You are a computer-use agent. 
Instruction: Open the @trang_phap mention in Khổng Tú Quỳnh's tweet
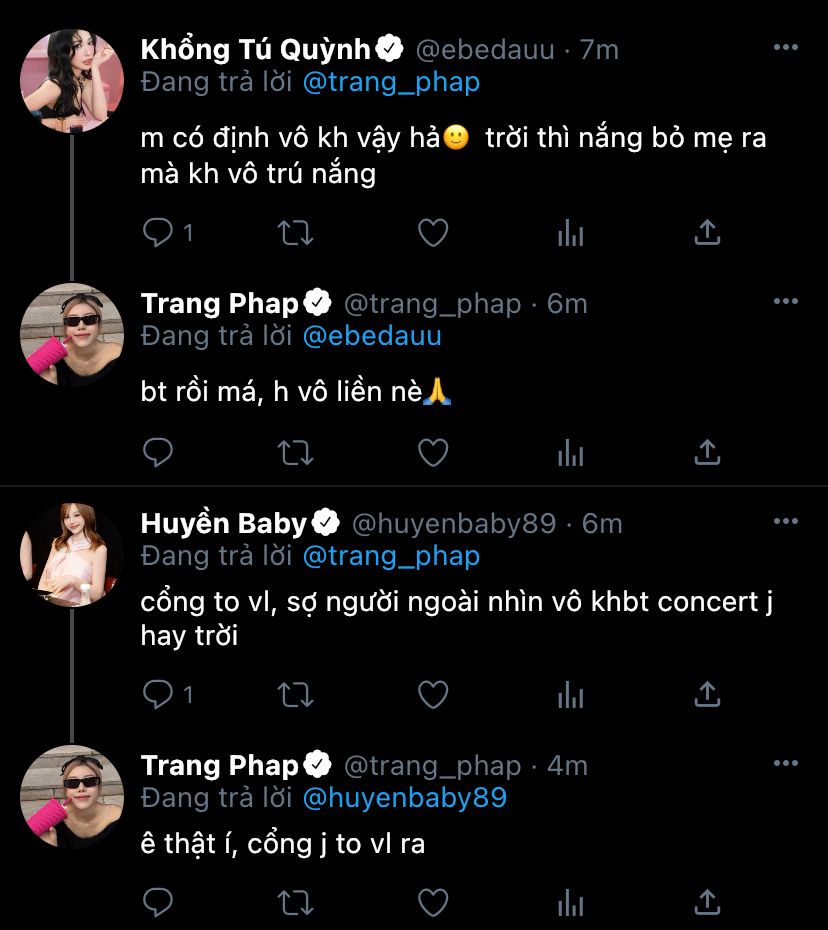[391, 82]
